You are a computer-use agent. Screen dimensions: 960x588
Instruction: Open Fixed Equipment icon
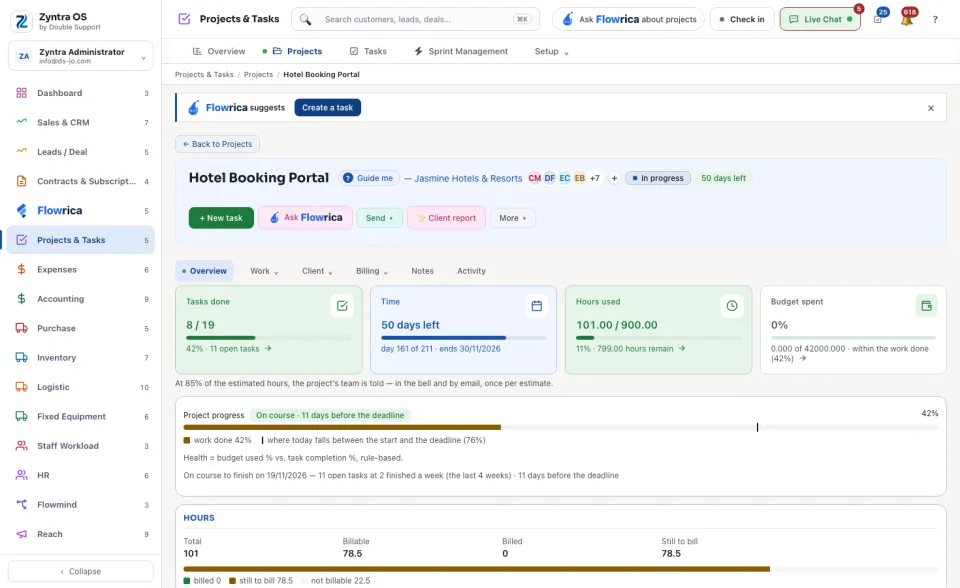(21, 416)
